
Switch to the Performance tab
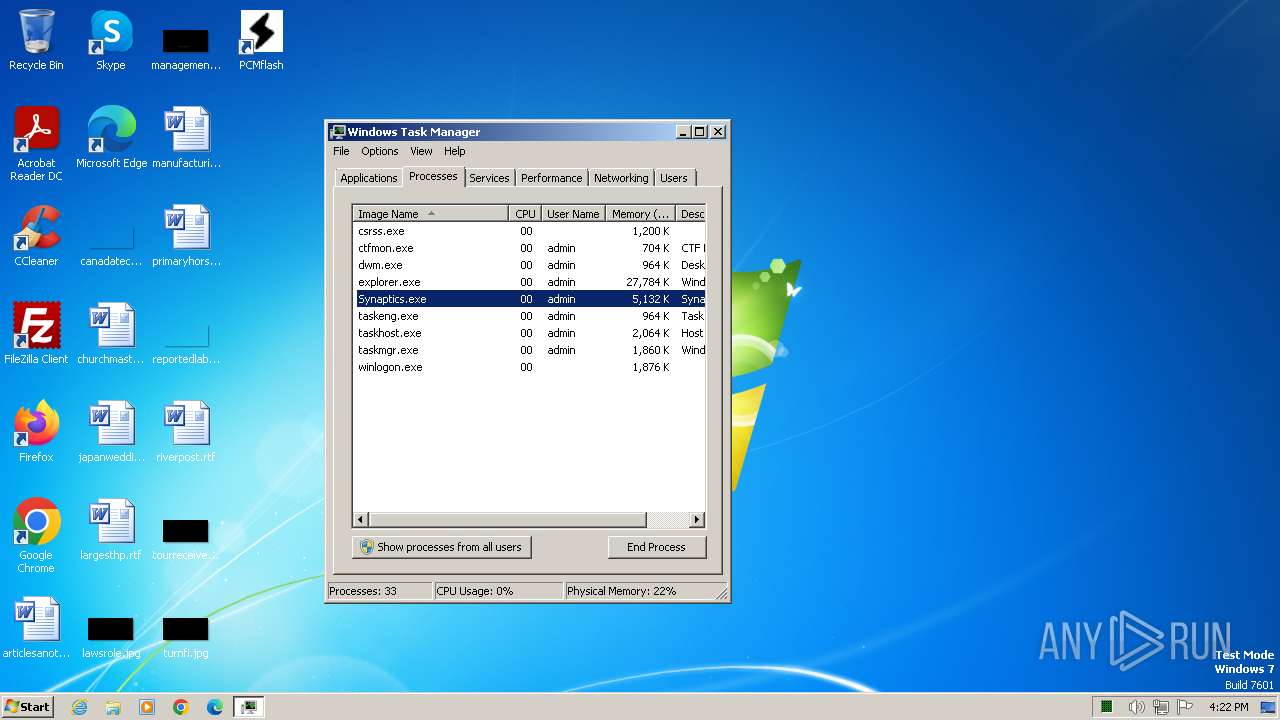pyautogui.click(x=551, y=178)
